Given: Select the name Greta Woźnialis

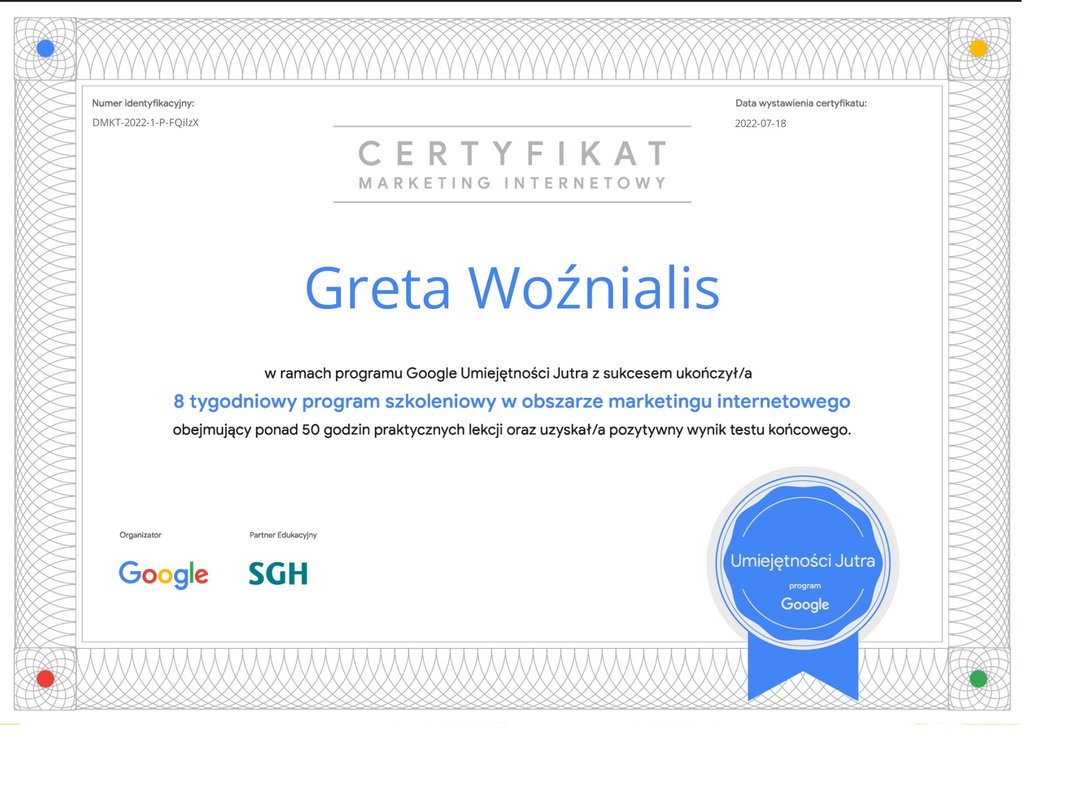Looking at the screenshot, I should click(511, 288).
